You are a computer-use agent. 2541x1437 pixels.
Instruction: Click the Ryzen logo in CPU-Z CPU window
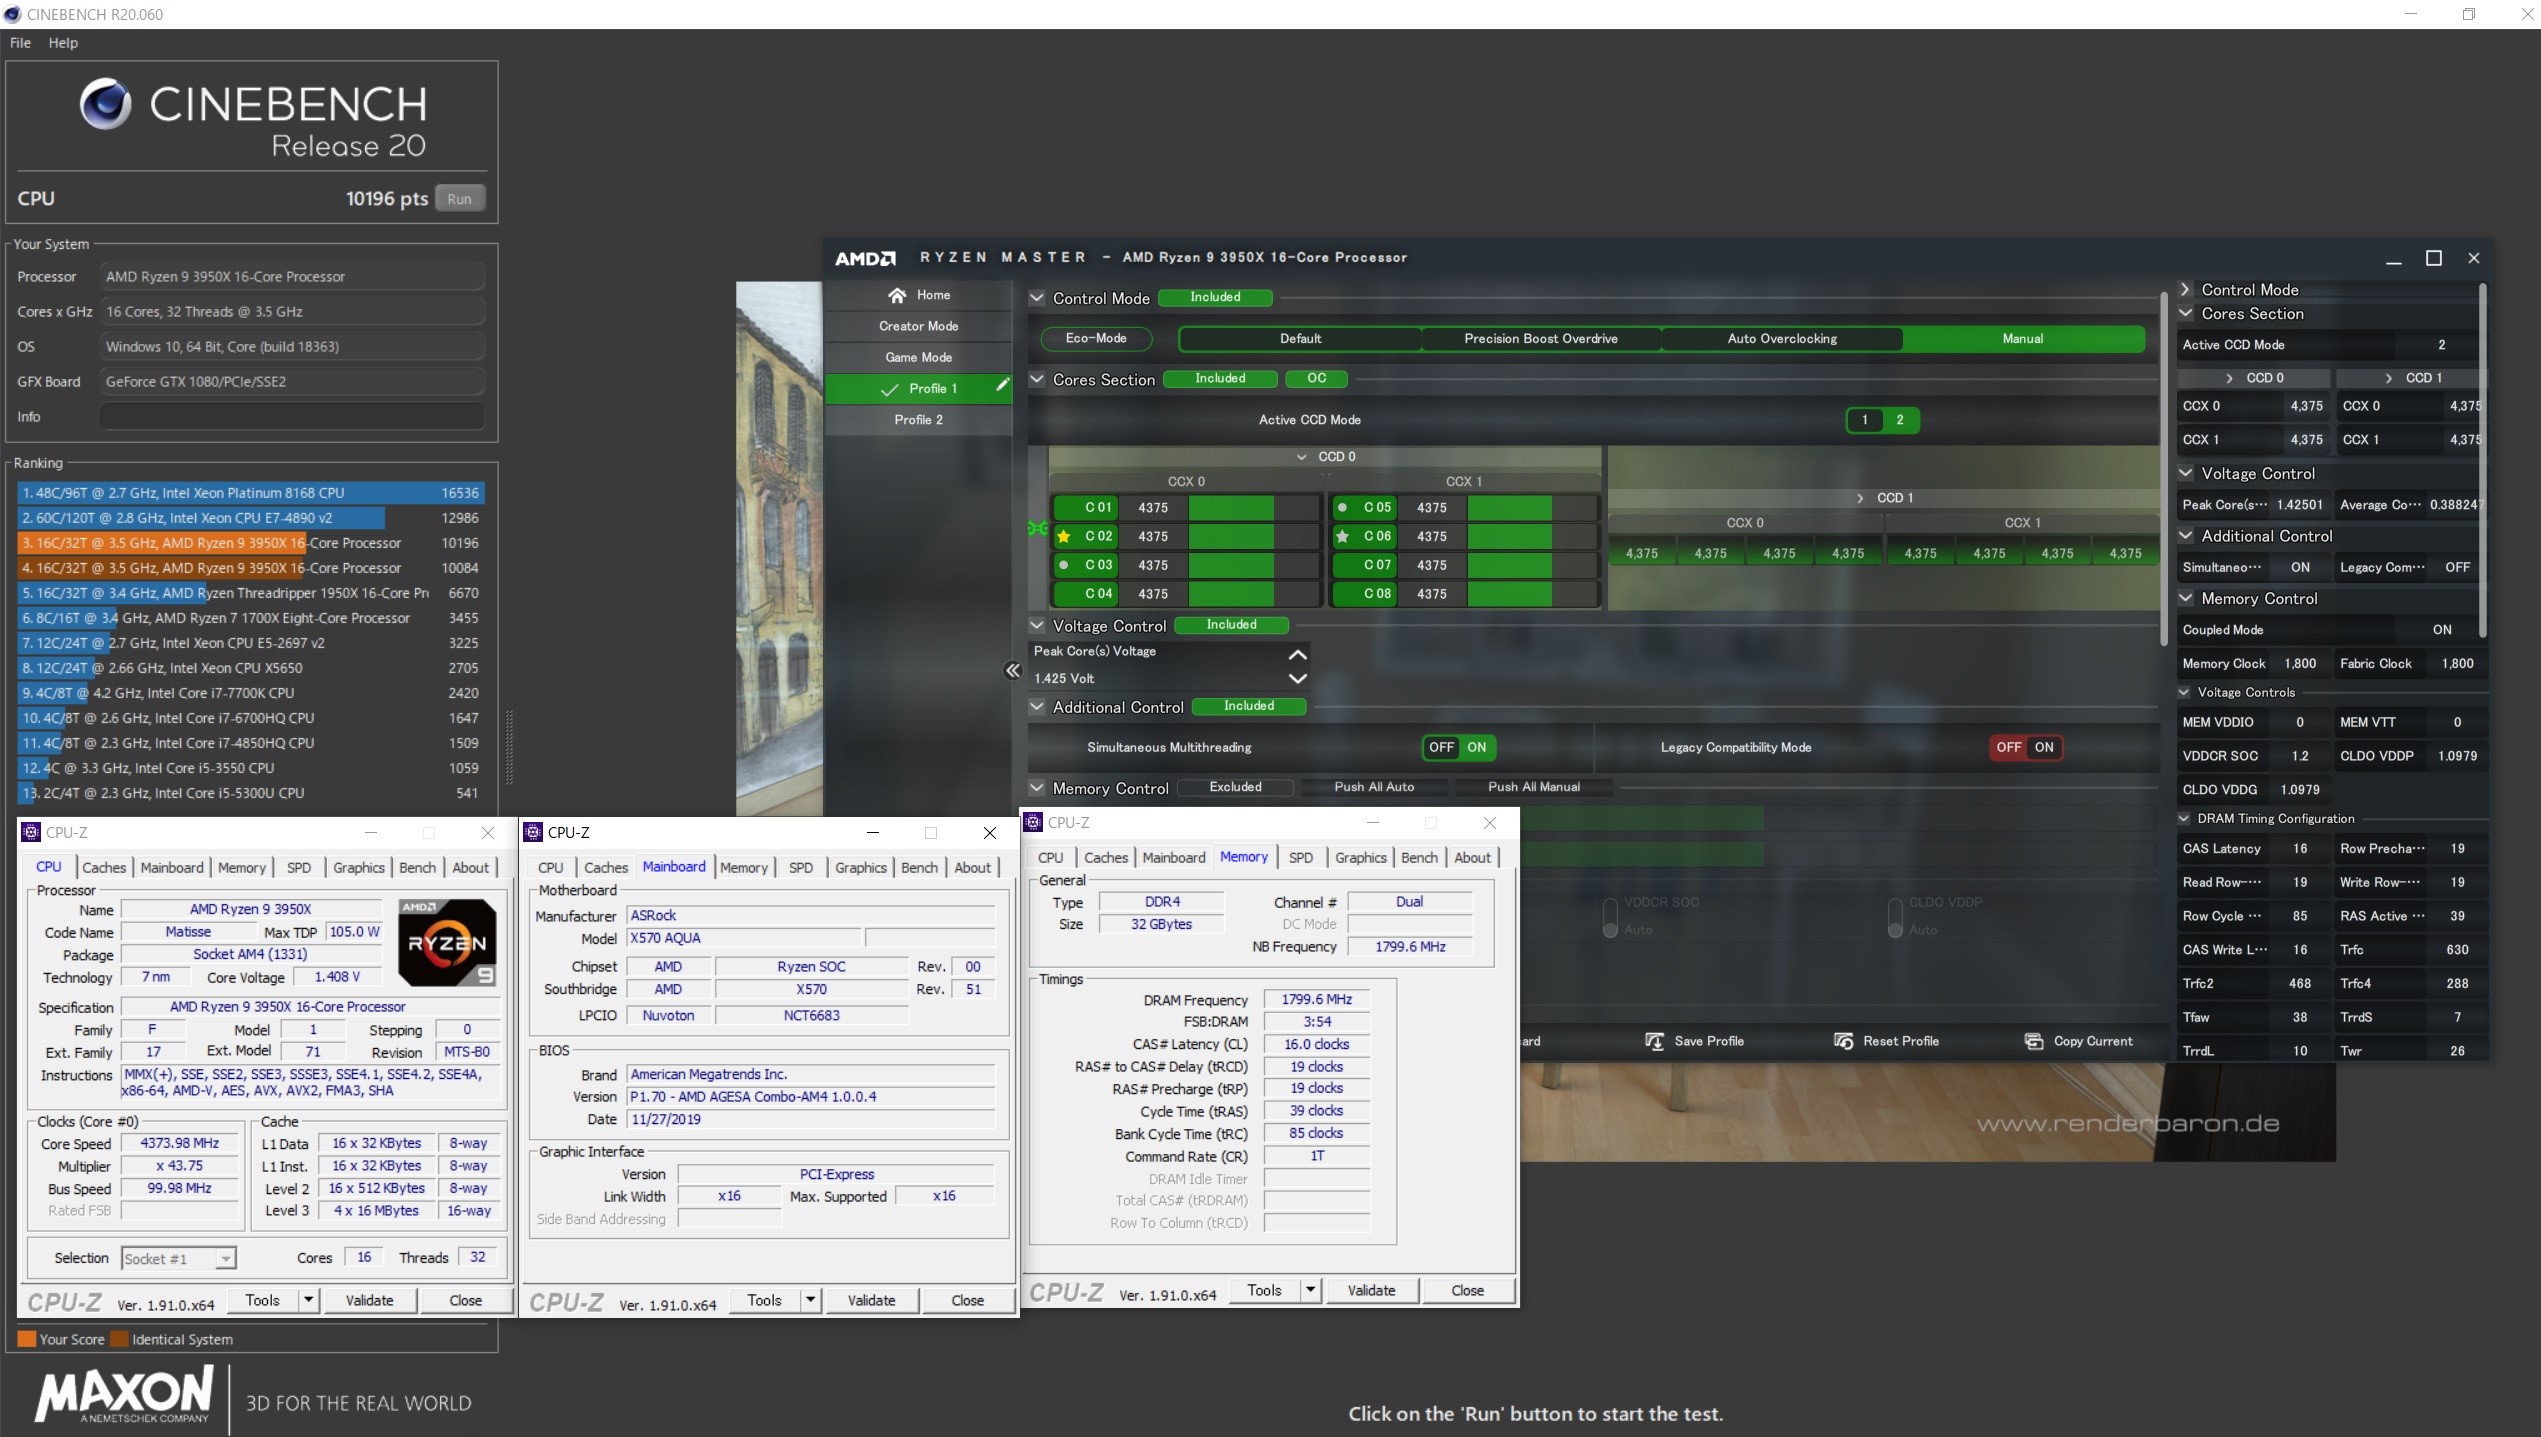click(447, 943)
